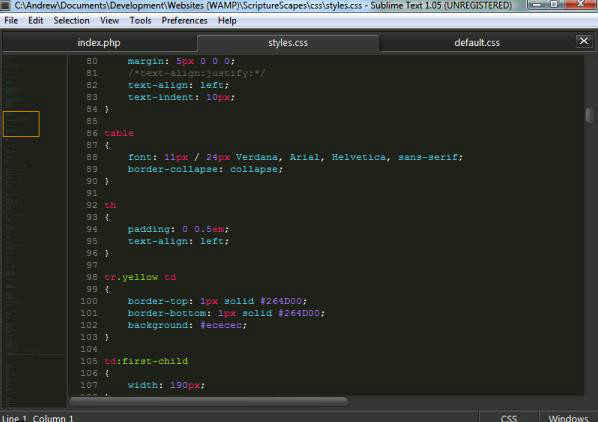Switch to the index.php tab

tap(99, 43)
